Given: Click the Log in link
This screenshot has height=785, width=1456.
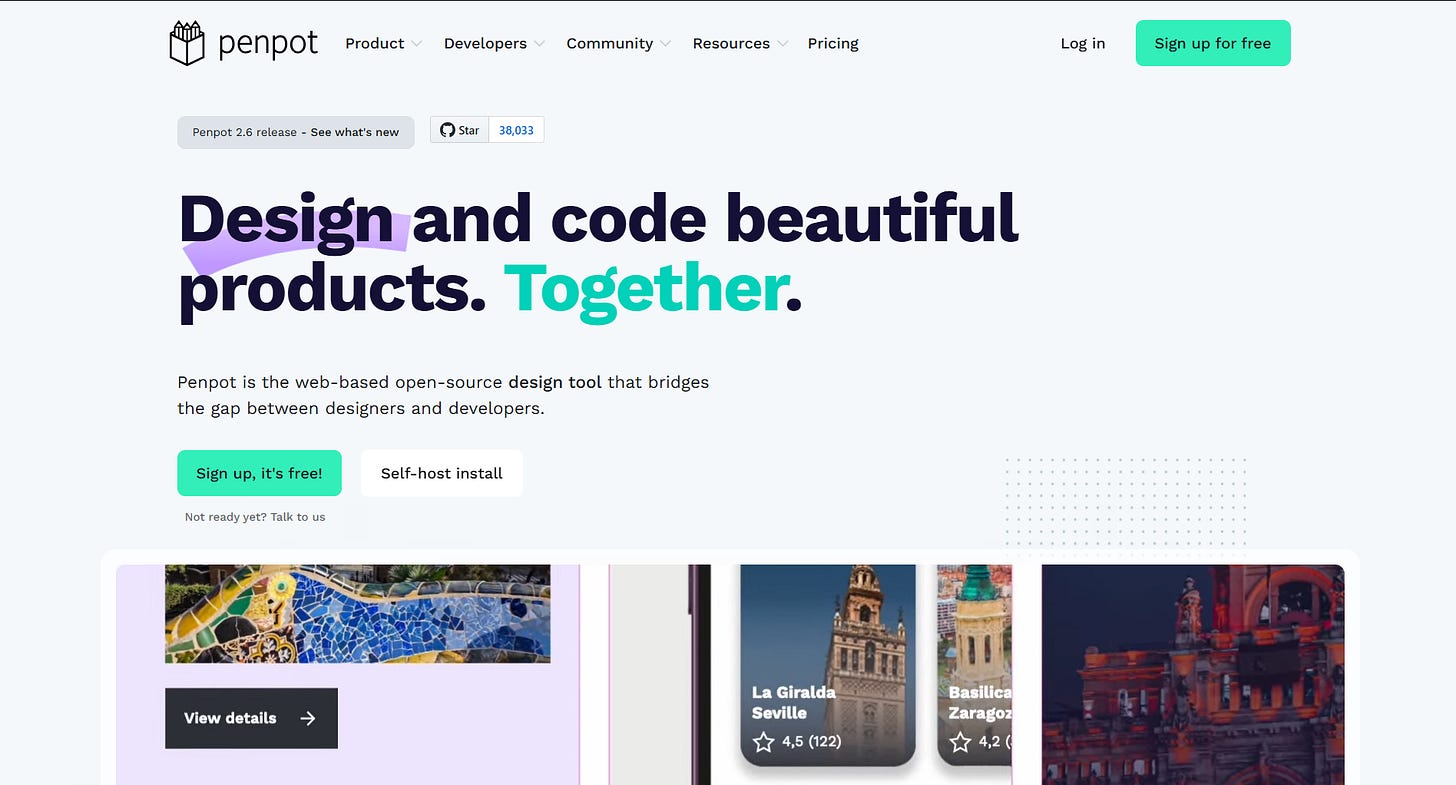Looking at the screenshot, I should (1083, 43).
